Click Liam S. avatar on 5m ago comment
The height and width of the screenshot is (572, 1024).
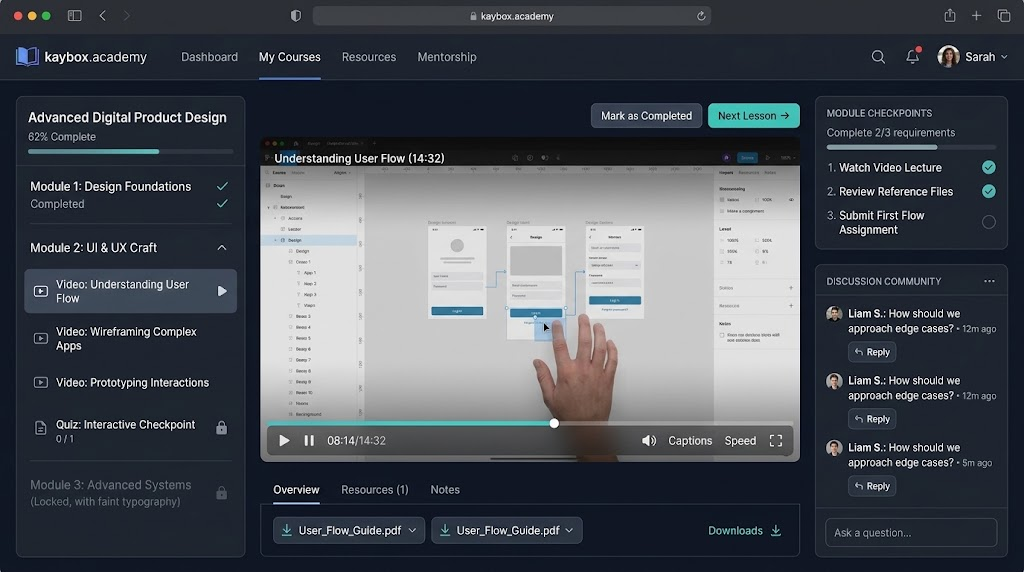(834, 448)
